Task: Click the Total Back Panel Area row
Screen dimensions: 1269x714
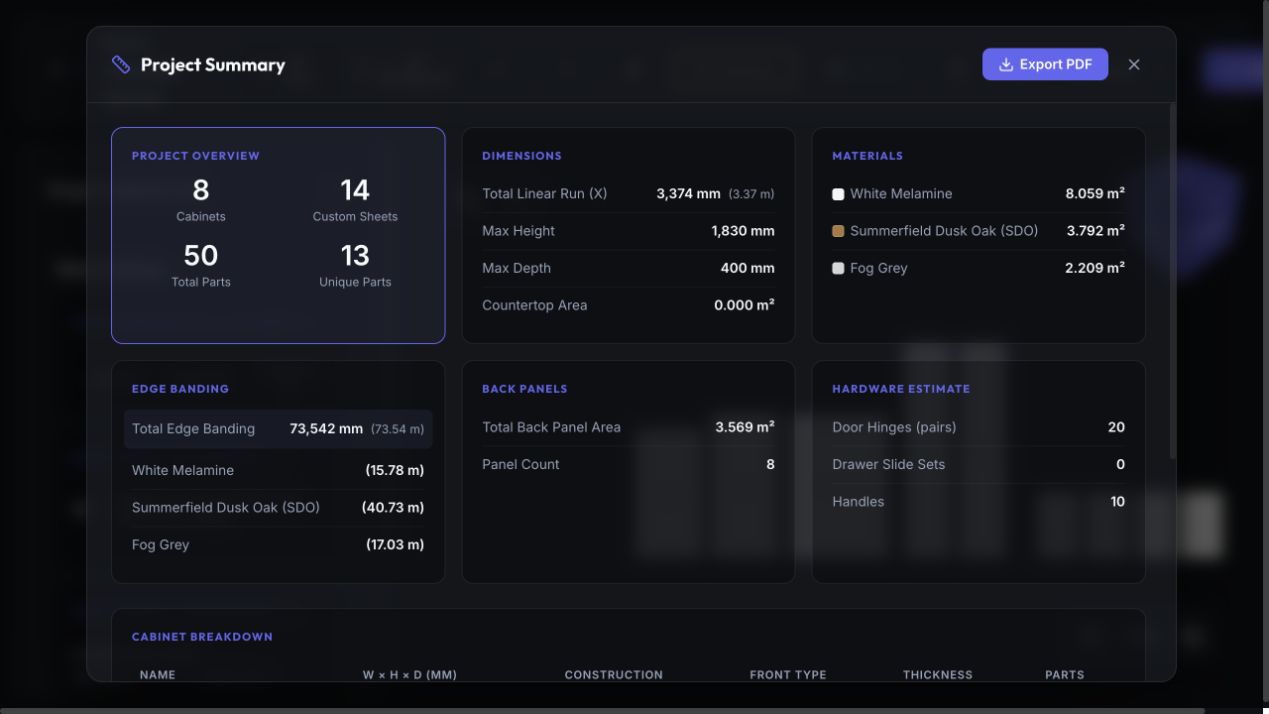Action: (x=628, y=427)
